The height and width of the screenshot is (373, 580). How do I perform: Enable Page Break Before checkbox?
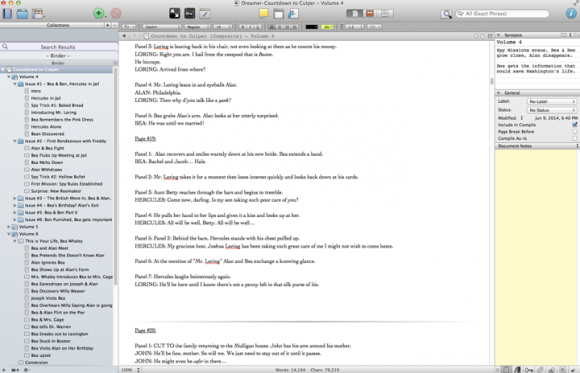coord(574,132)
